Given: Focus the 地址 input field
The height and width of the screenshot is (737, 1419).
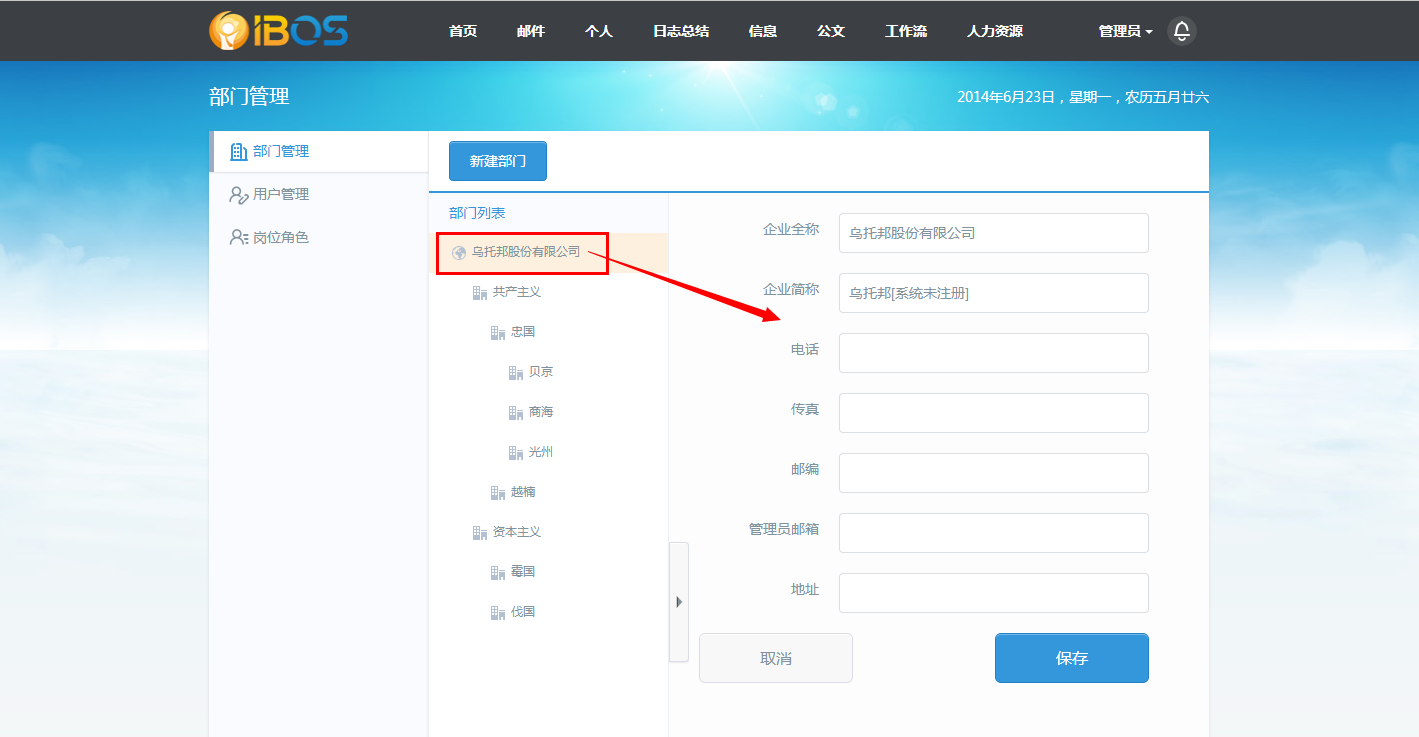Looking at the screenshot, I should click(994, 593).
